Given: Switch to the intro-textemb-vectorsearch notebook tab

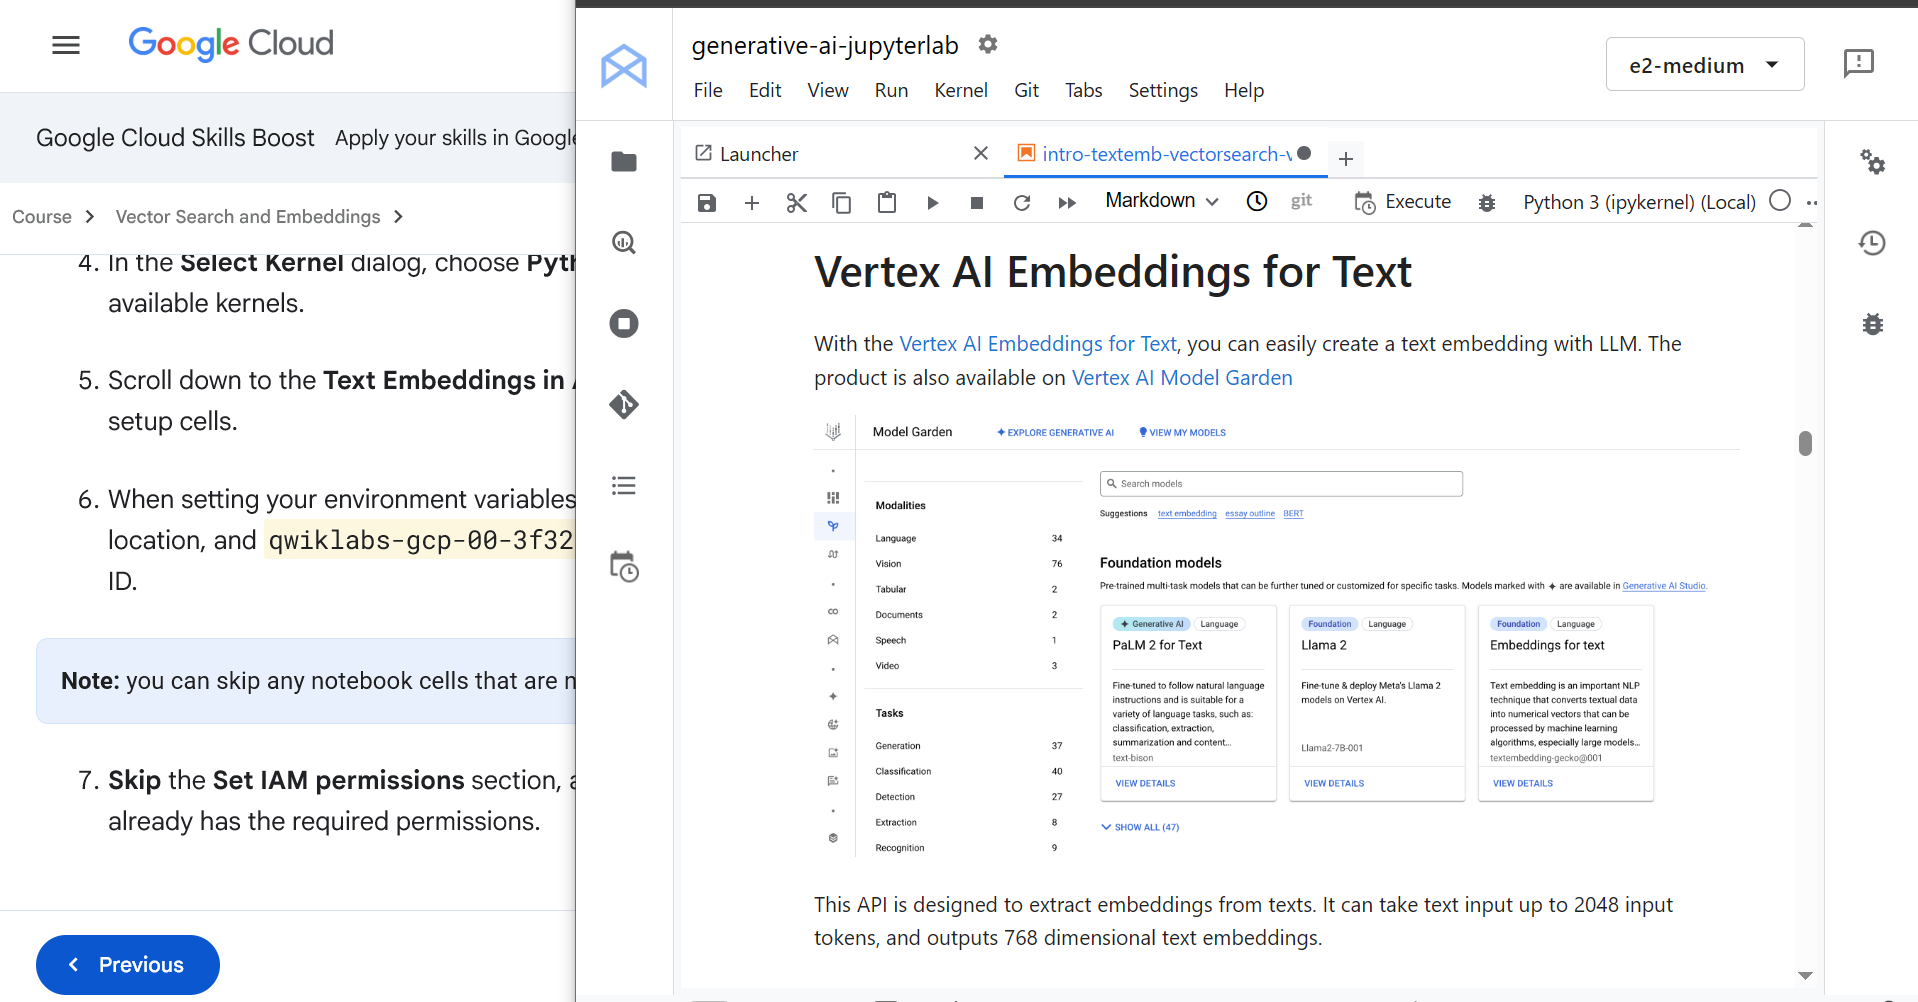Looking at the screenshot, I should pos(1165,154).
